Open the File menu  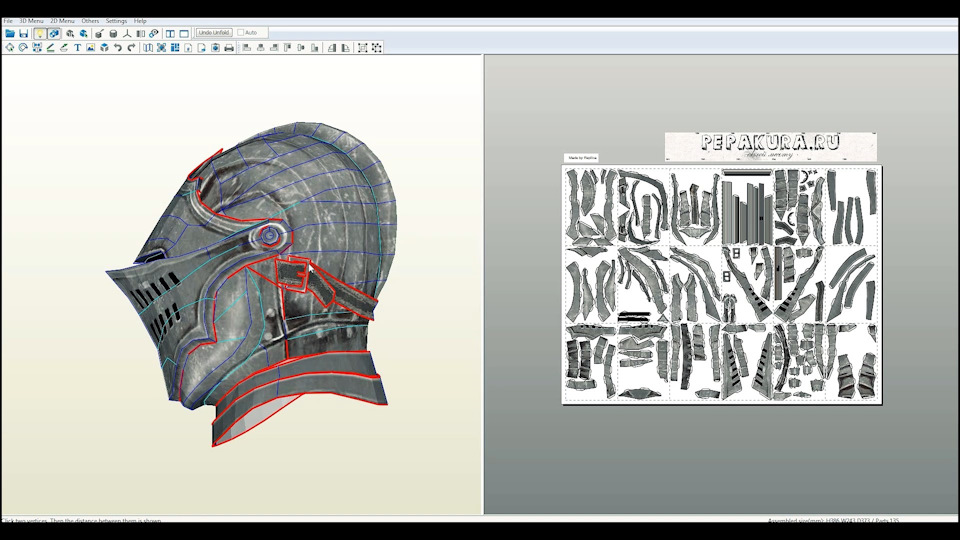point(8,21)
